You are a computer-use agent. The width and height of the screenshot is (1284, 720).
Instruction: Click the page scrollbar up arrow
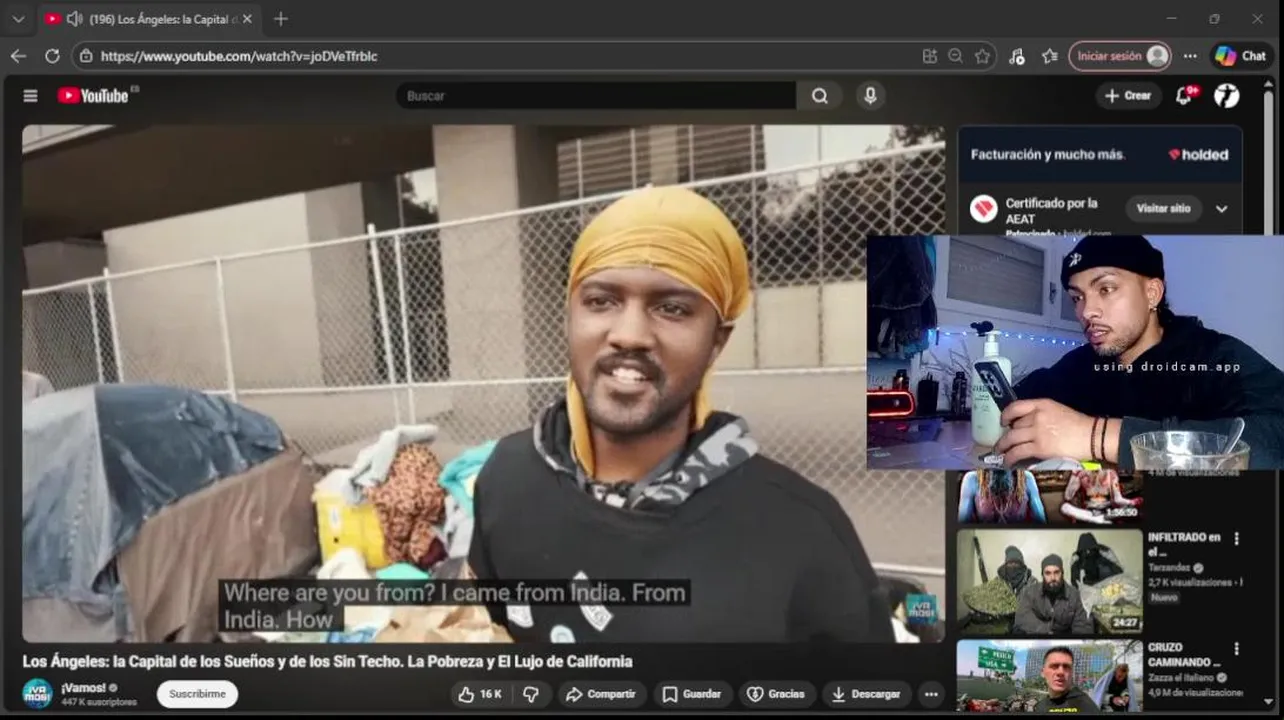1269,86
